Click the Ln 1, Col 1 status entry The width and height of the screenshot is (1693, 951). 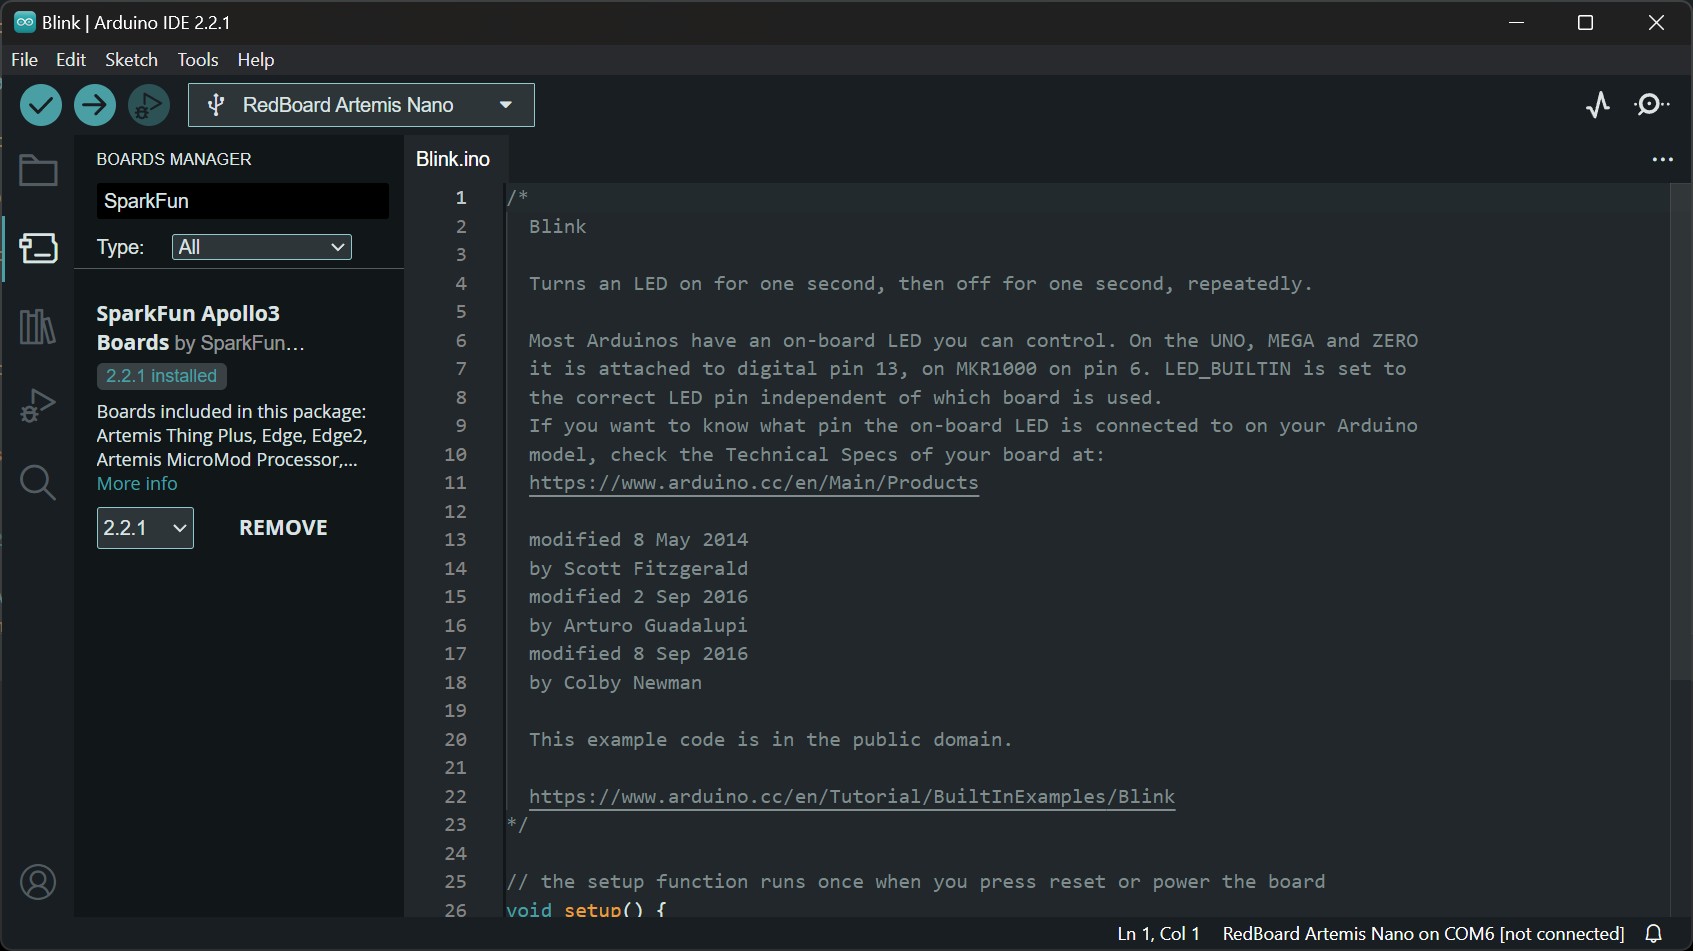coord(1158,934)
